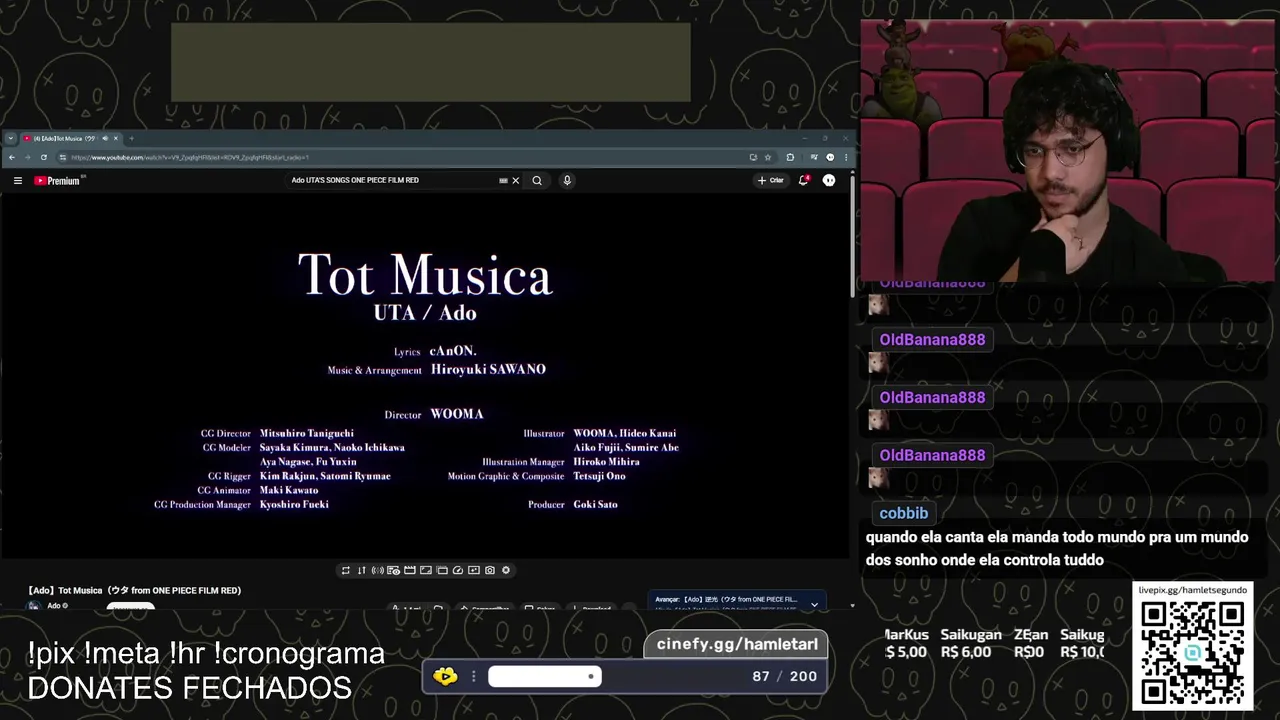Run YouTube search with magnifier button
The height and width of the screenshot is (720, 1280).
click(537, 181)
